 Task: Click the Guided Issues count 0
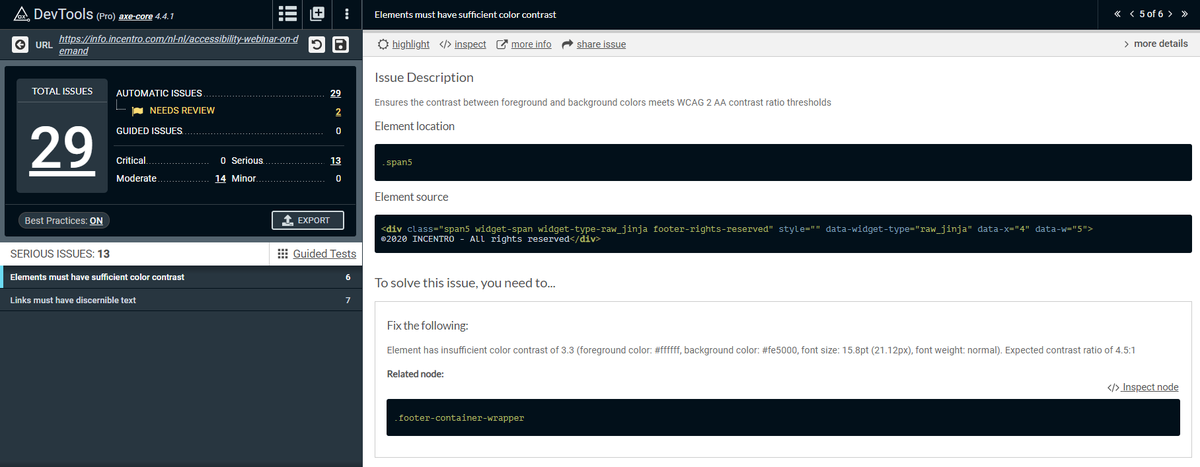(339, 130)
